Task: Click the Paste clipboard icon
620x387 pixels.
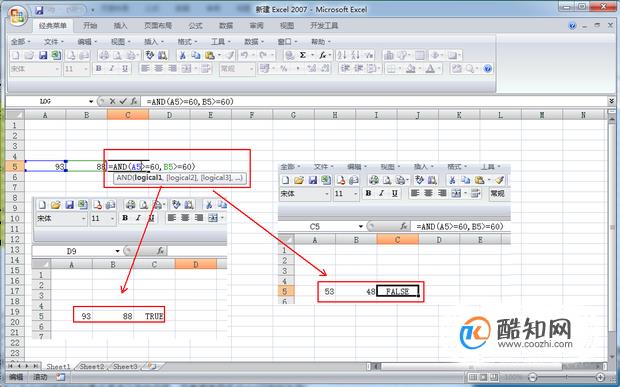Action: [210, 55]
